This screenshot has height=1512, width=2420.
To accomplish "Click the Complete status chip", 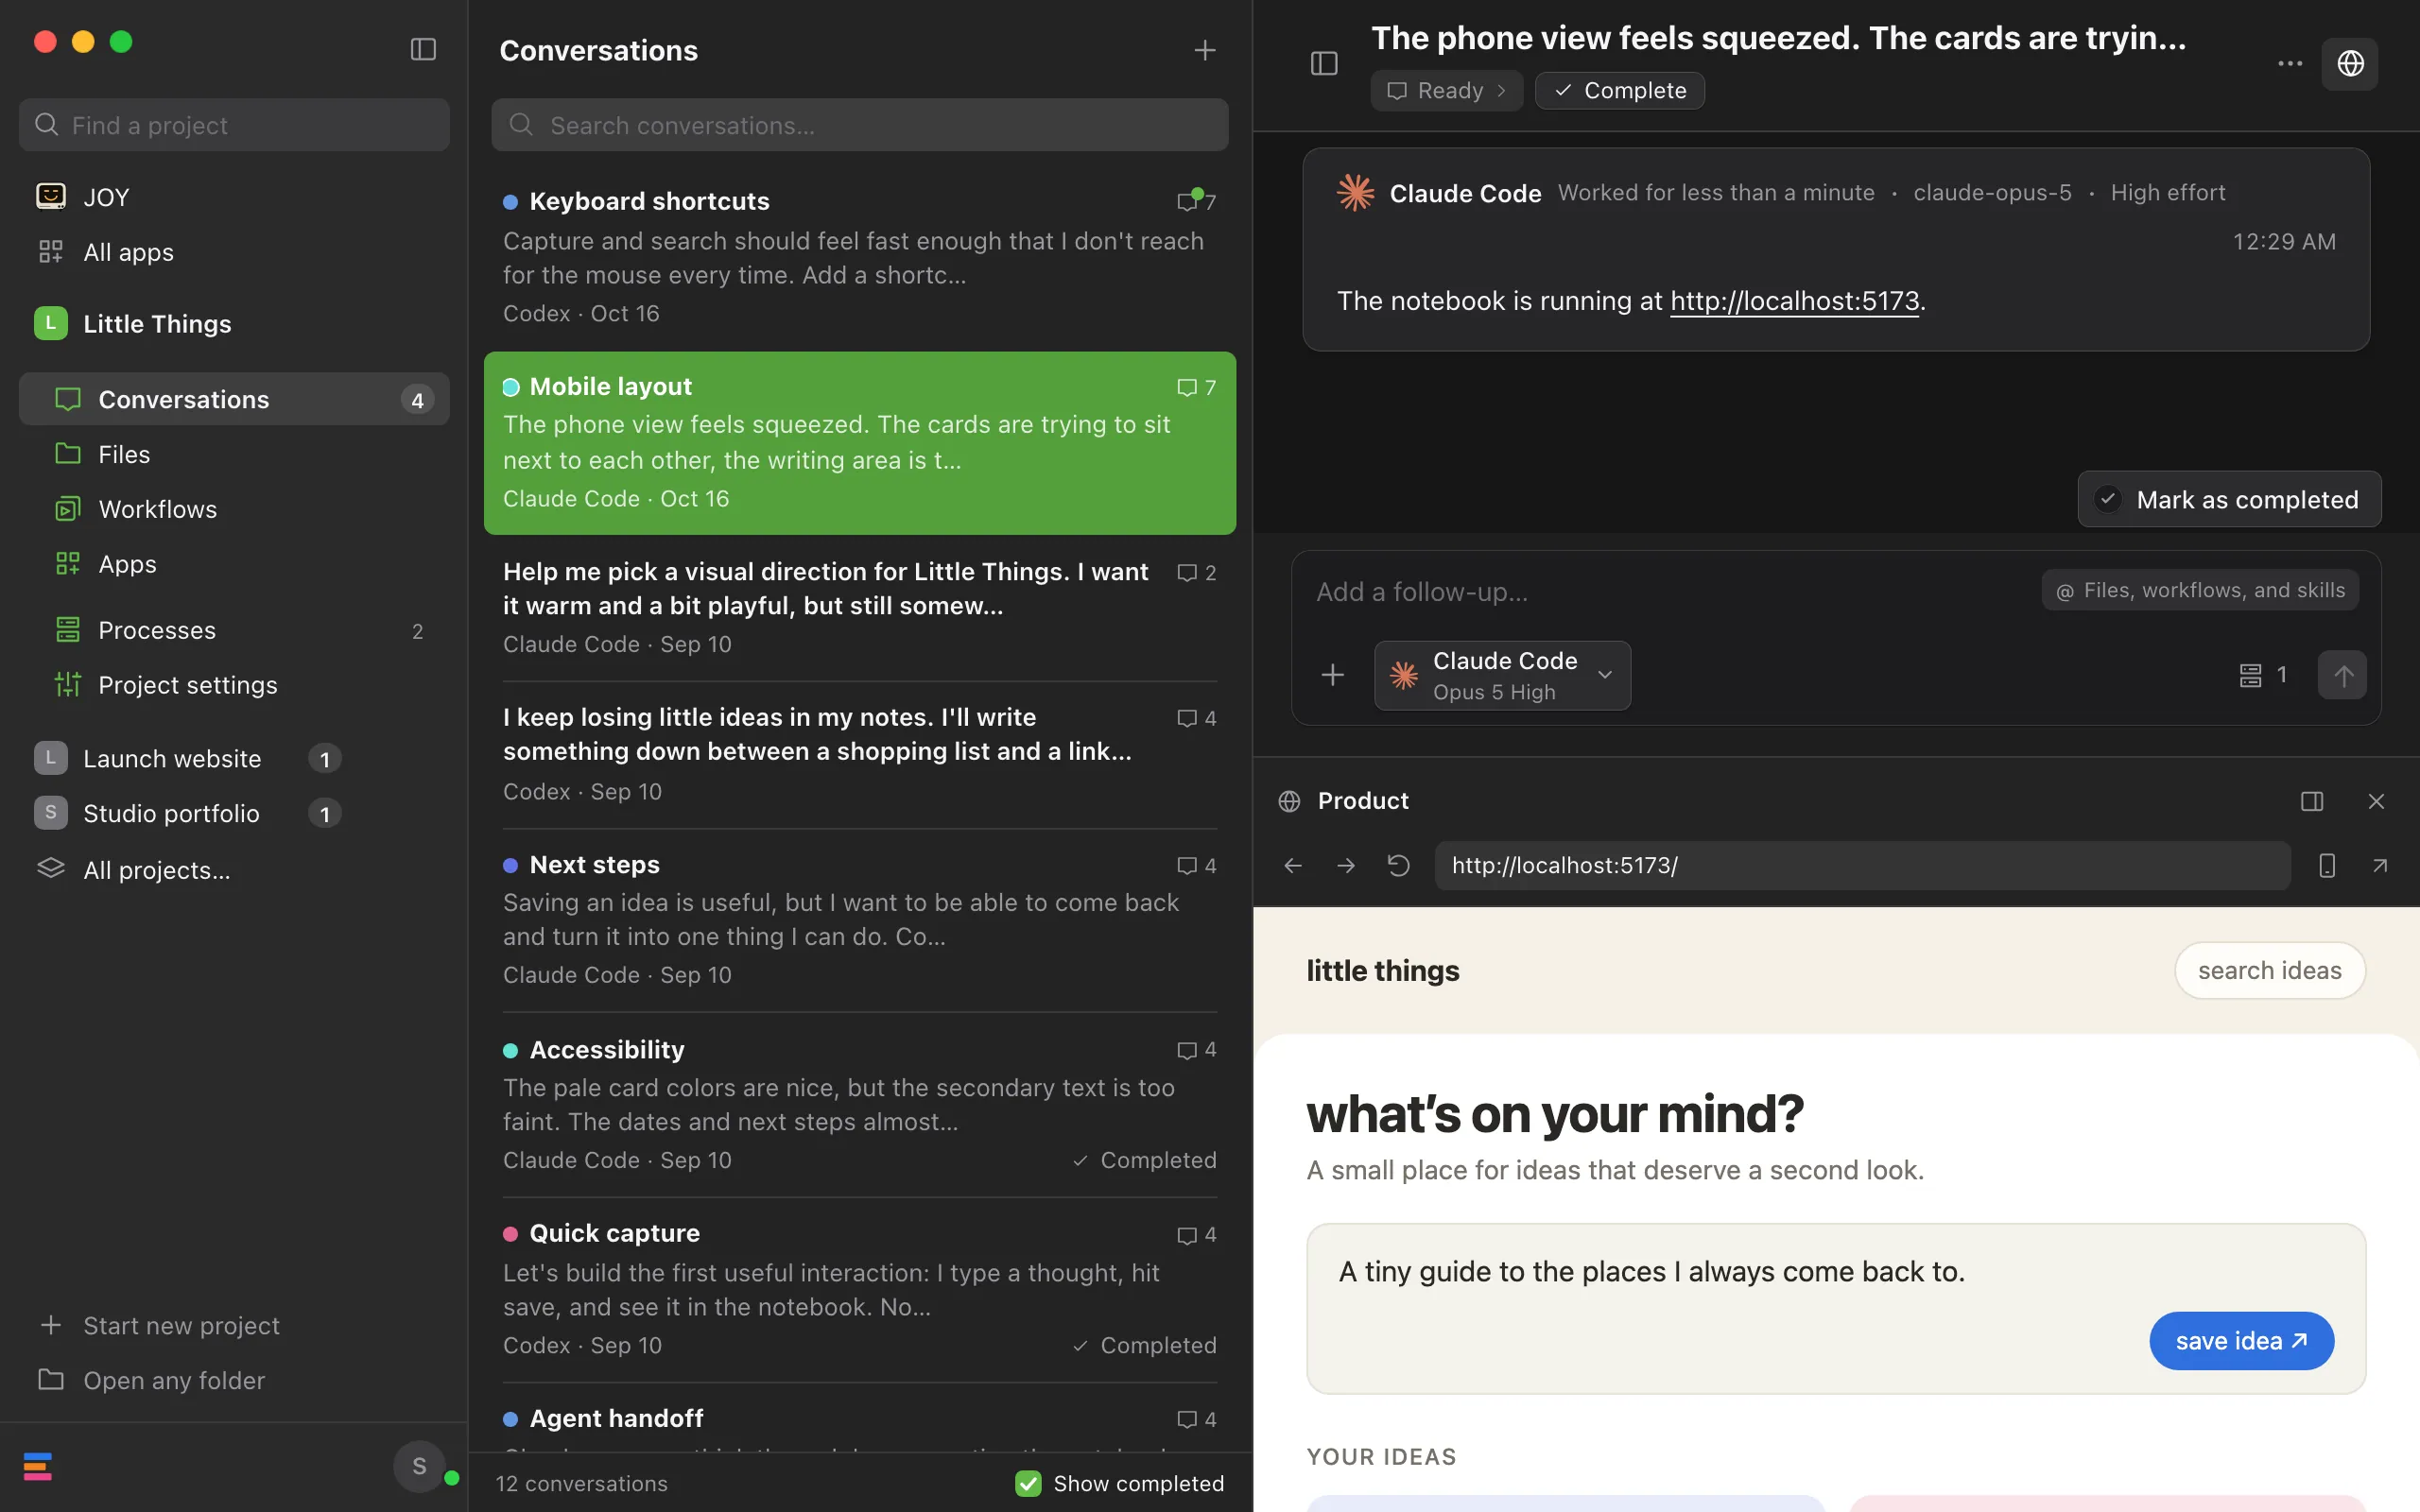I will pyautogui.click(x=1620, y=91).
